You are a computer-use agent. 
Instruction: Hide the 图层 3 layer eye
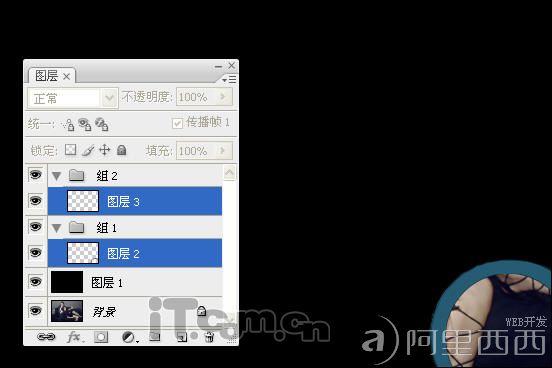(36, 201)
